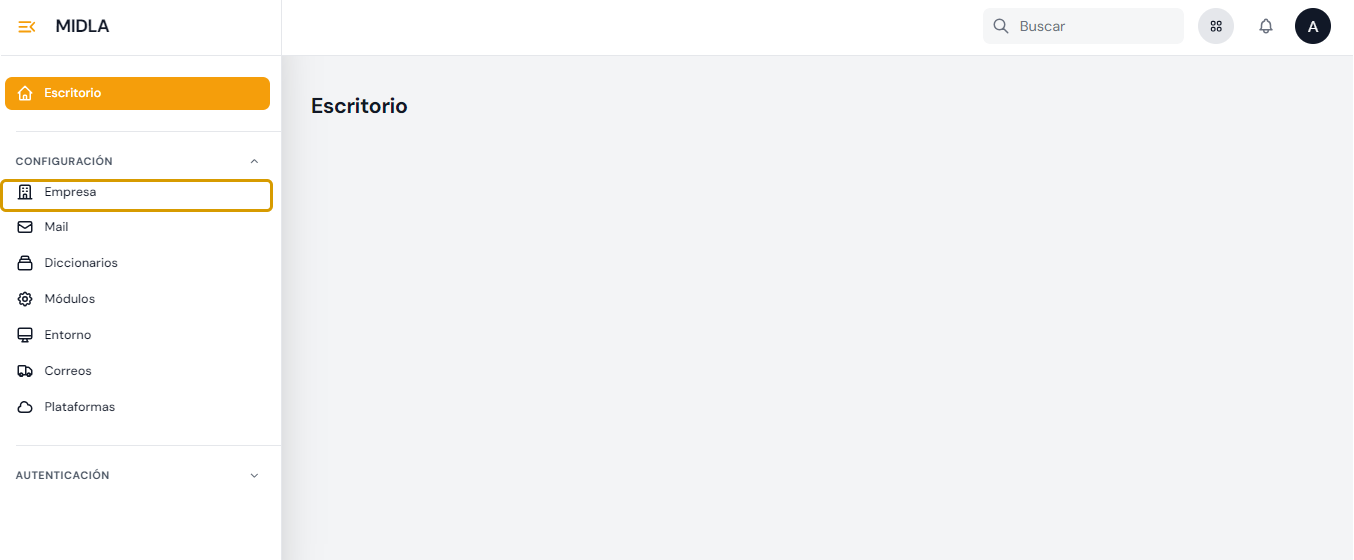The width and height of the screenshot is (1354, 560).
Task: Collapse the sidebar with the hamburger icon
Action: (x=27, y=27)
